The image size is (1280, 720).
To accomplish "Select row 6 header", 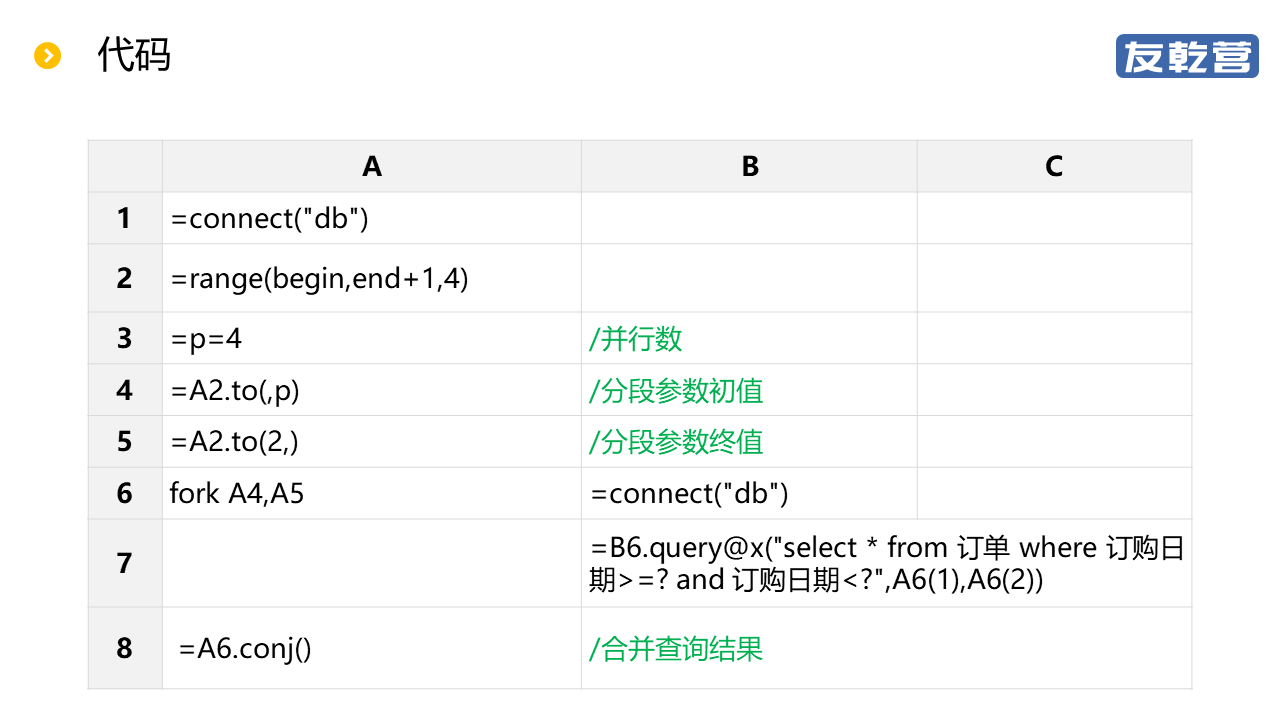I will [x=124, y=493].
